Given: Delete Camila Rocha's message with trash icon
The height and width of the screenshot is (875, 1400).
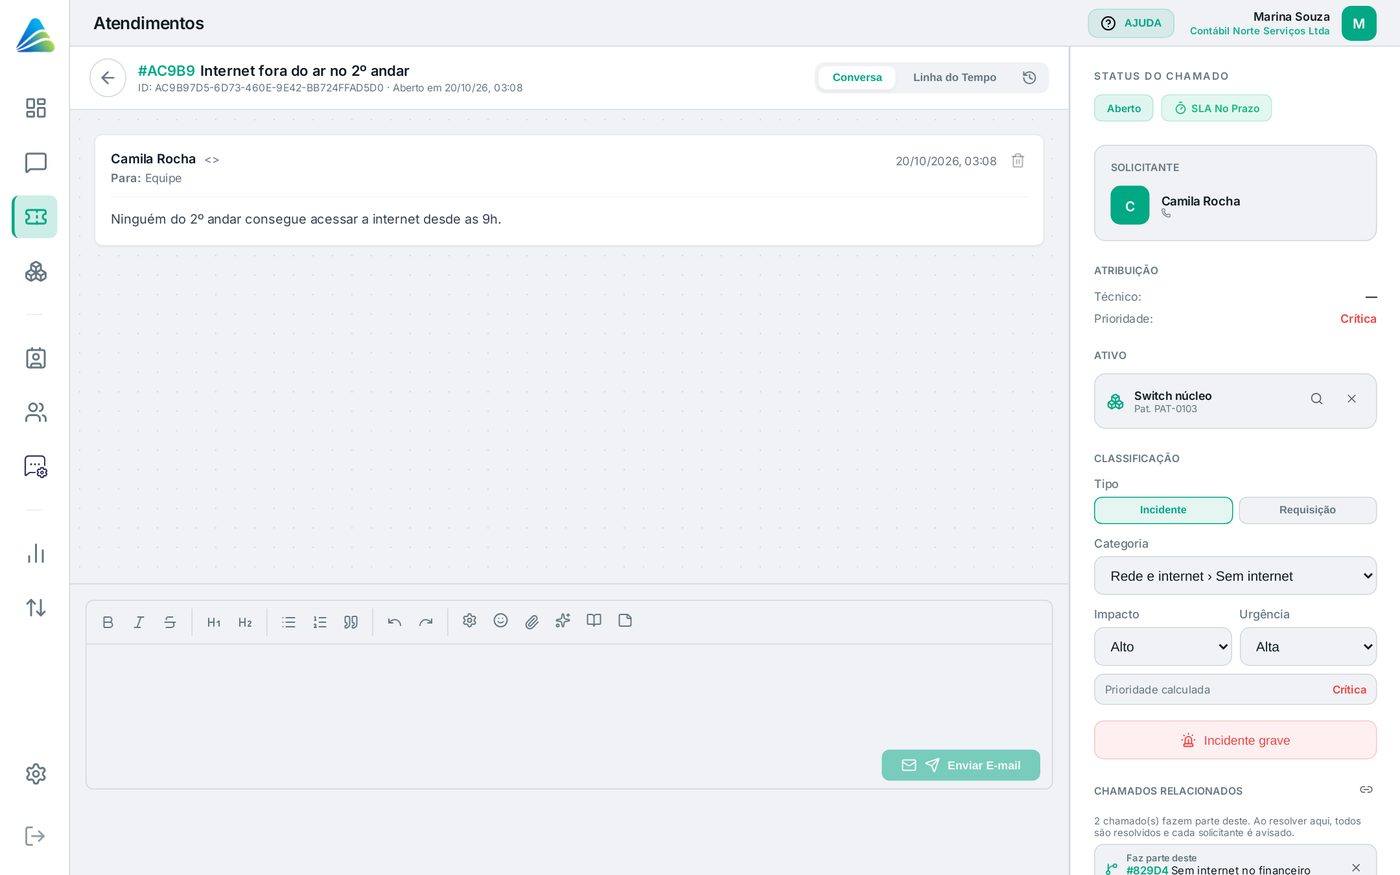Looking at the screenshot, I should 1018,161.
